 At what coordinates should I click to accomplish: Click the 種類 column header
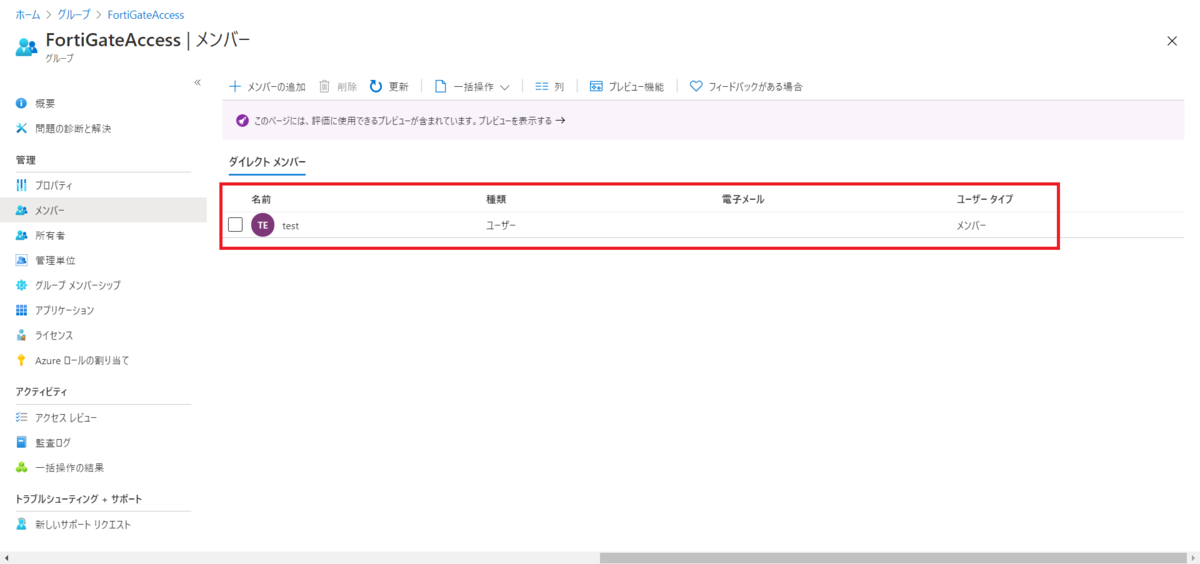[496, 200]
